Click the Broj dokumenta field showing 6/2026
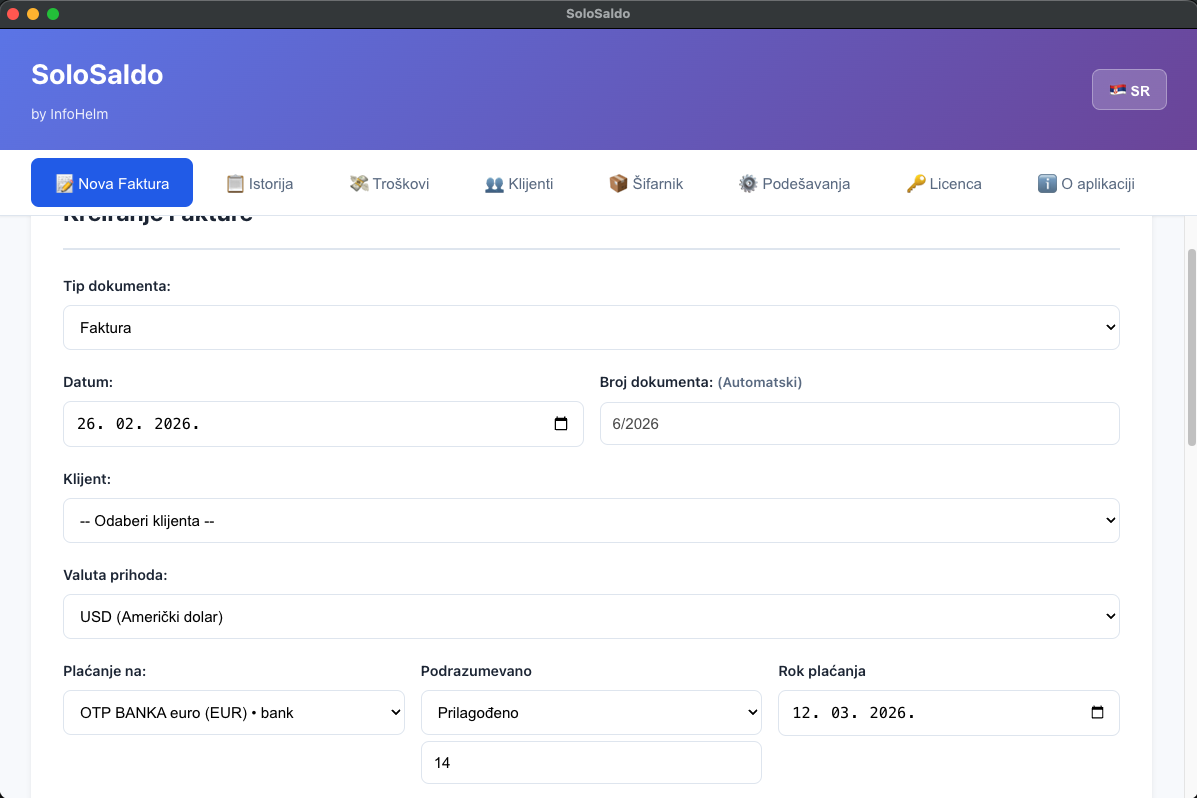This screenshot has height=798, width=1197. [x=859, y=424]
